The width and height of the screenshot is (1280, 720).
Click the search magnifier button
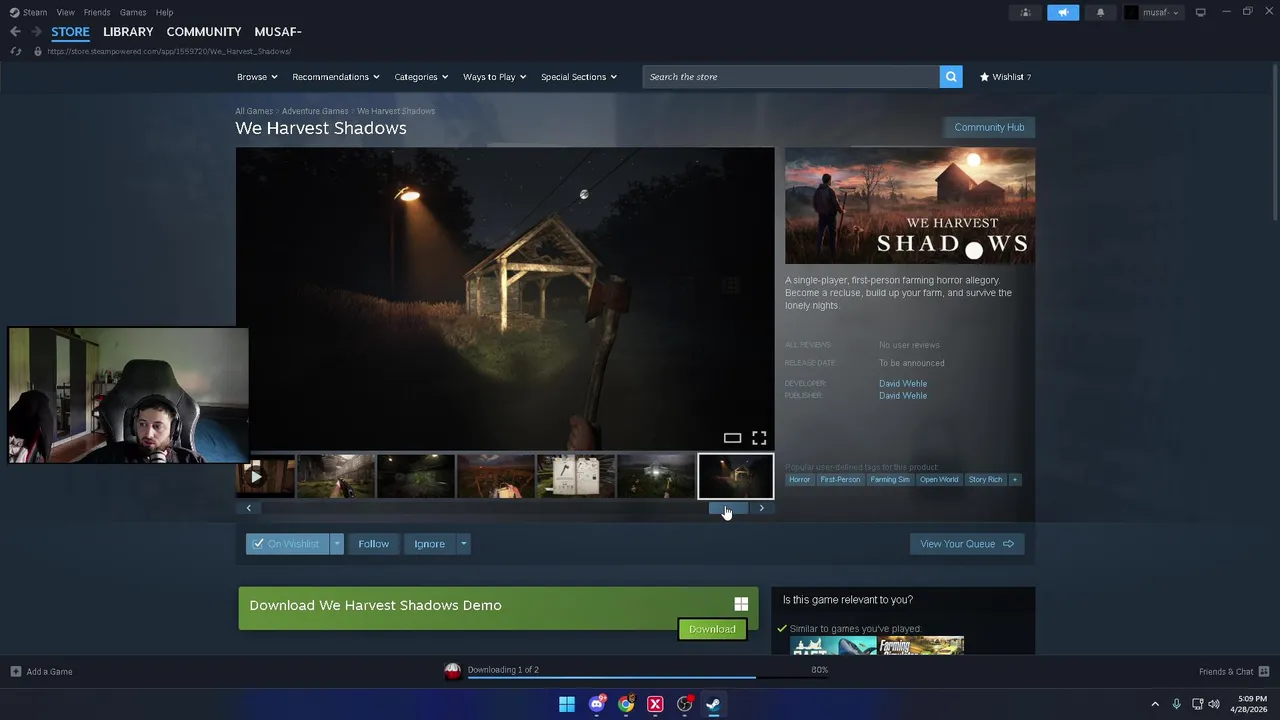pyautogui.click(x=951, y=77)
